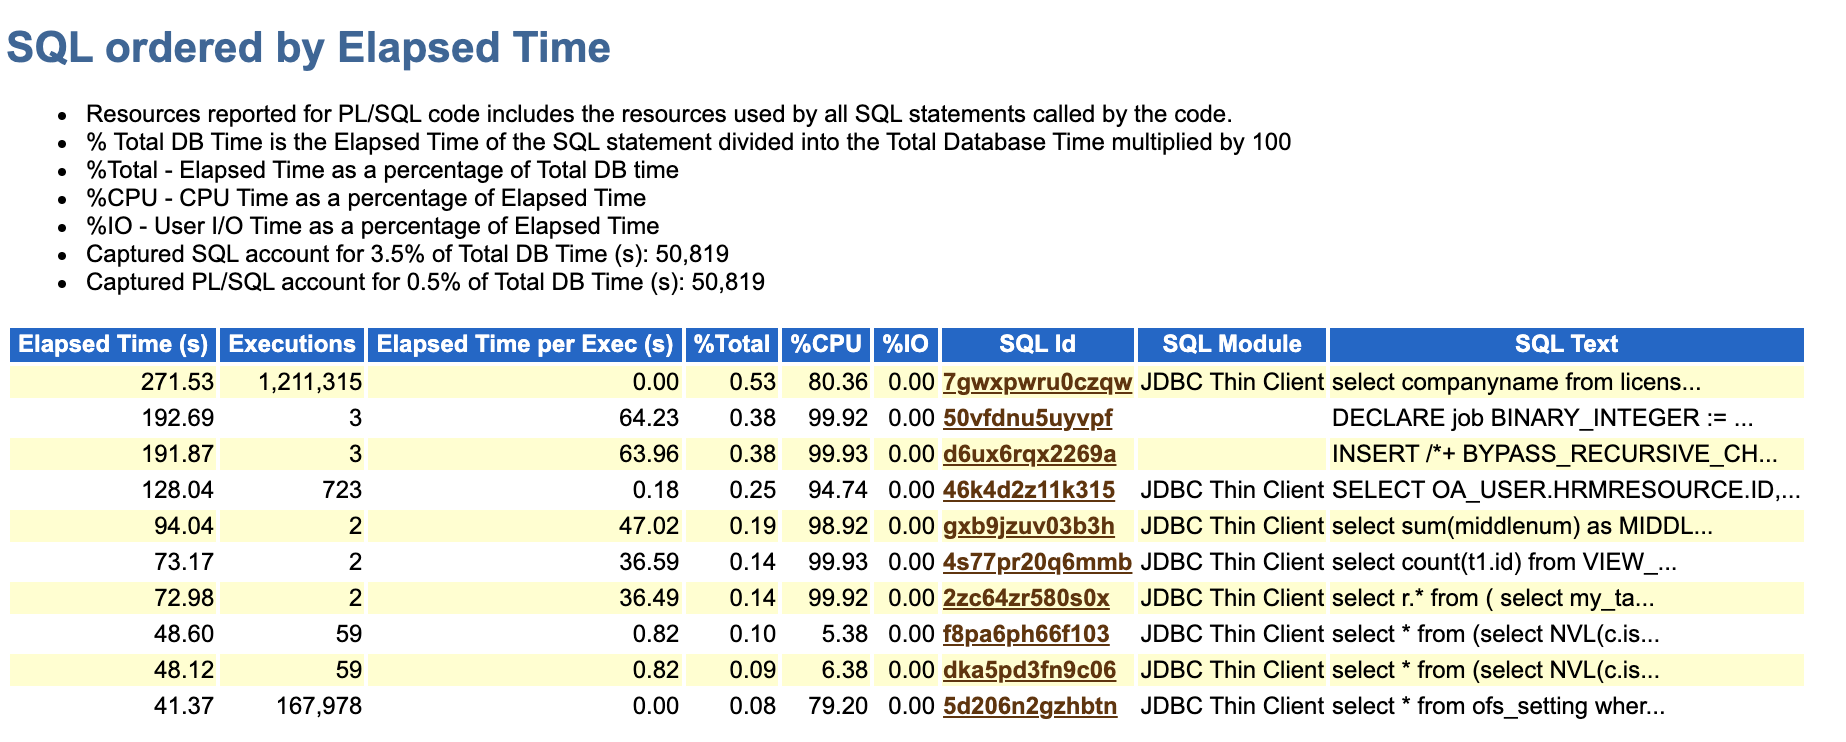The width and height of the screenshot is (1846, 742).
Task: Select executions value 1,211,315
Action: (x=309, y=382)
